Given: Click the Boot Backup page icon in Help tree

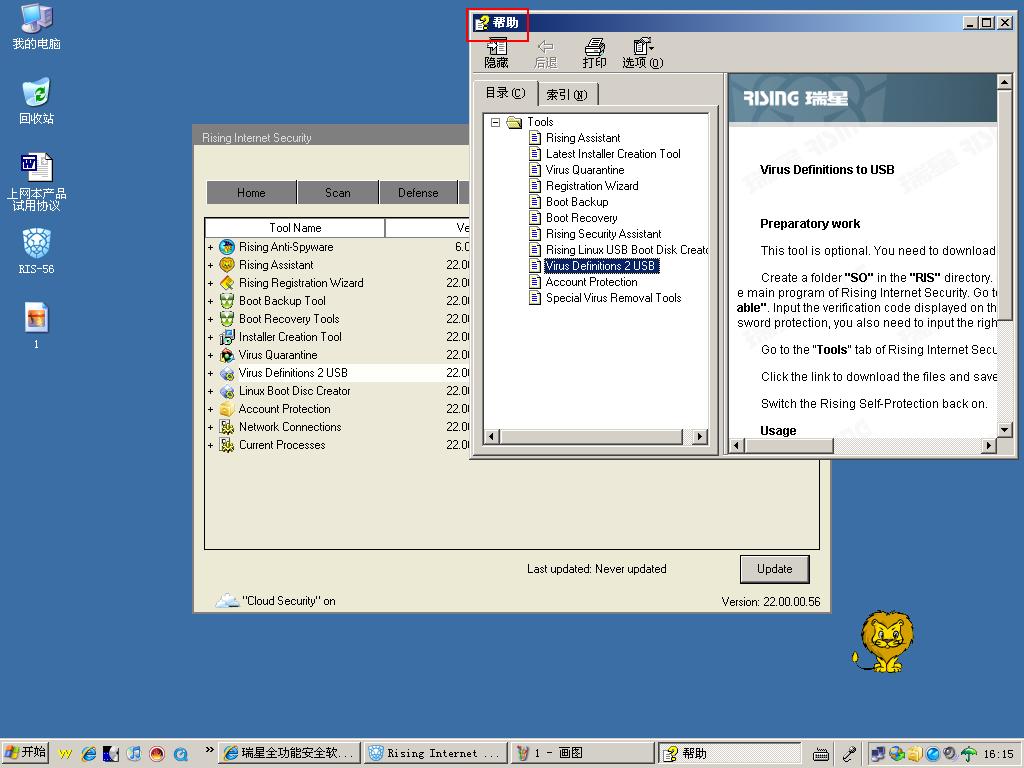Looking at the screenshot, I should tap(535, 202).
